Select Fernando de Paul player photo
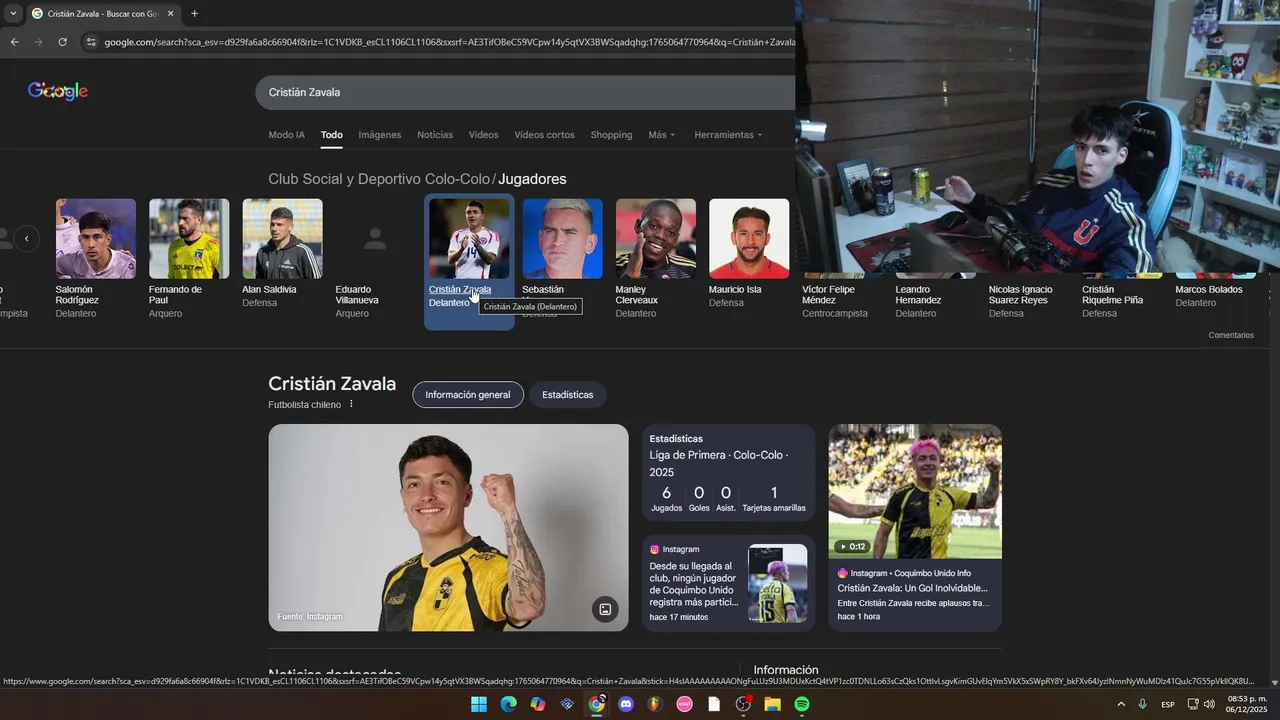The height and width of the screenshot is (720, 1280). point(189,238)
